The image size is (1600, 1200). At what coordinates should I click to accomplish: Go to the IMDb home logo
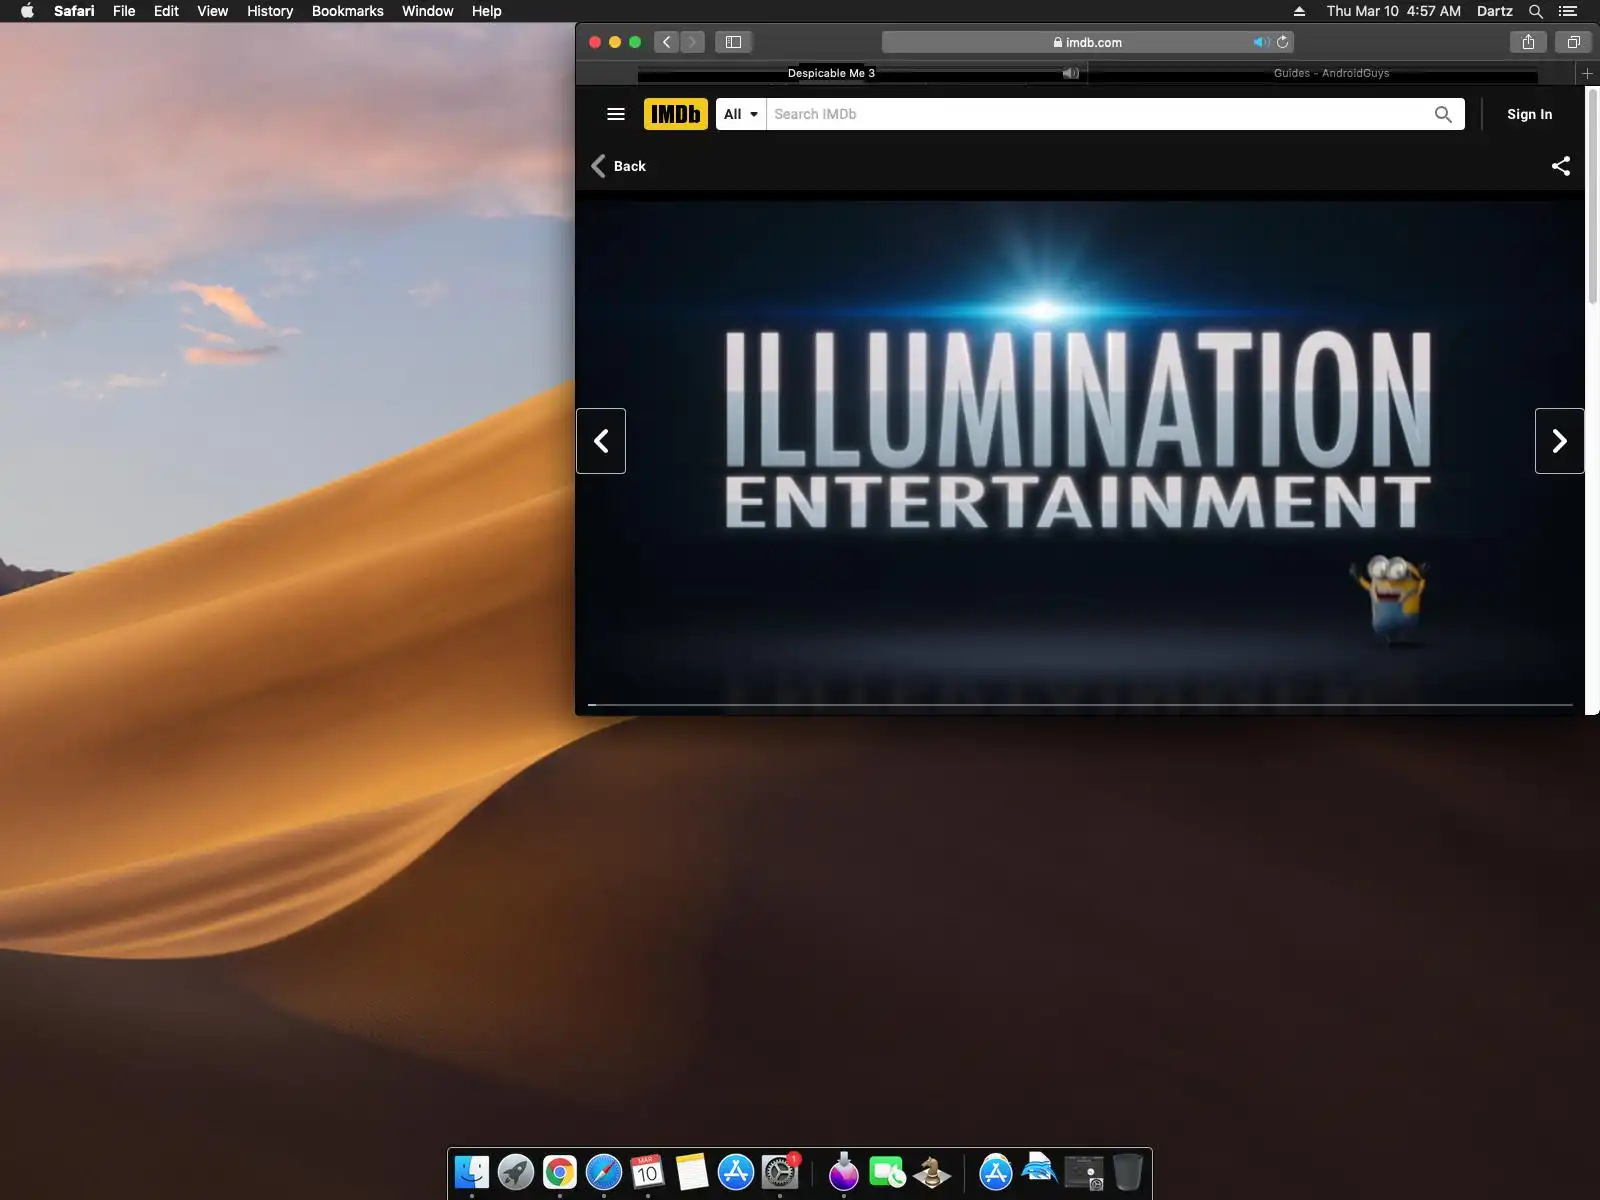point(676,114)
